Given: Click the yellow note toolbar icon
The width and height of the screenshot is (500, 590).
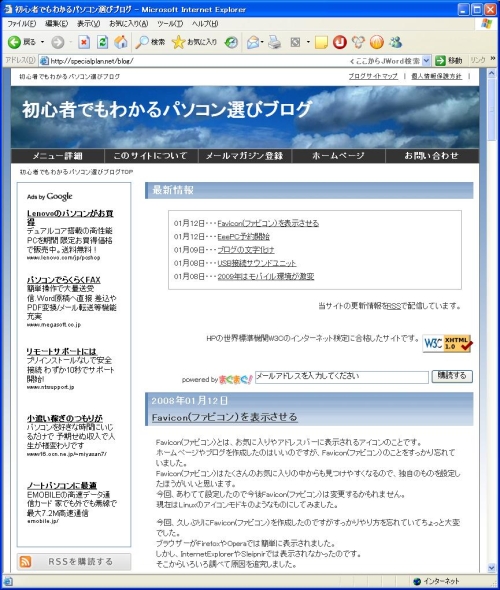Looking at the screenshot, I should [x=321, y=42].
